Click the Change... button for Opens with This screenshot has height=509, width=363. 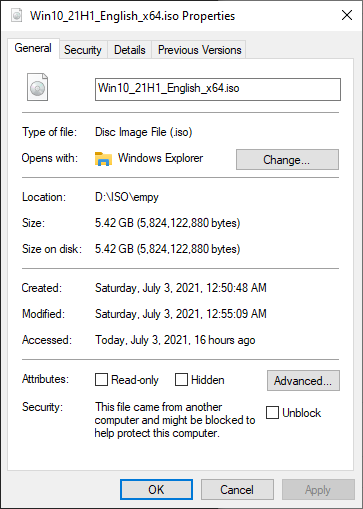[x=287, y=160]
